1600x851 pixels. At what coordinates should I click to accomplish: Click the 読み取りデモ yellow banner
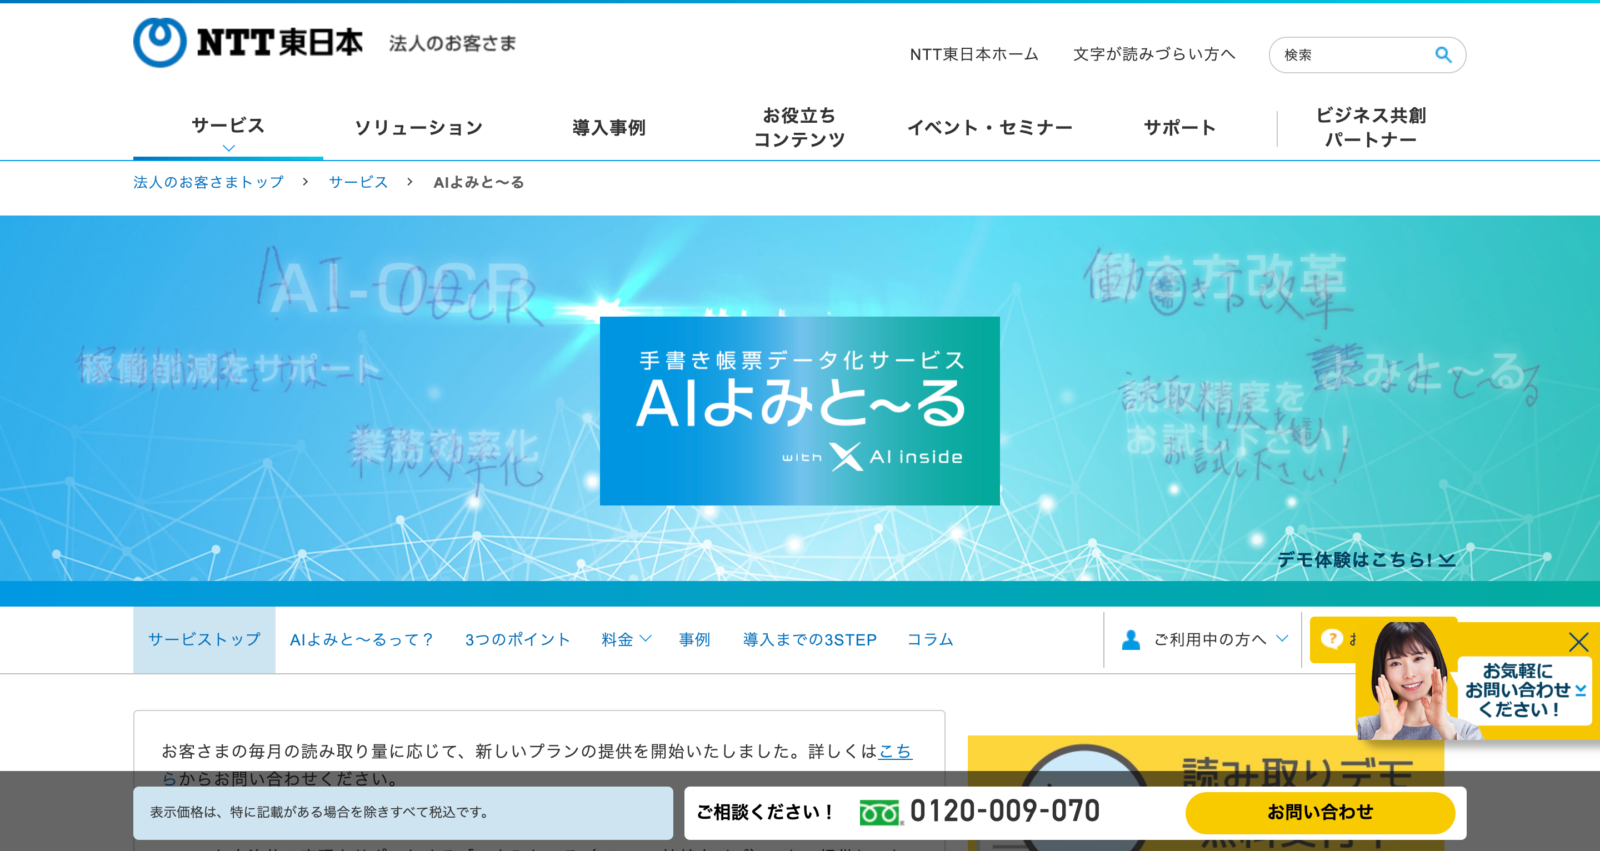point(1206,793)
